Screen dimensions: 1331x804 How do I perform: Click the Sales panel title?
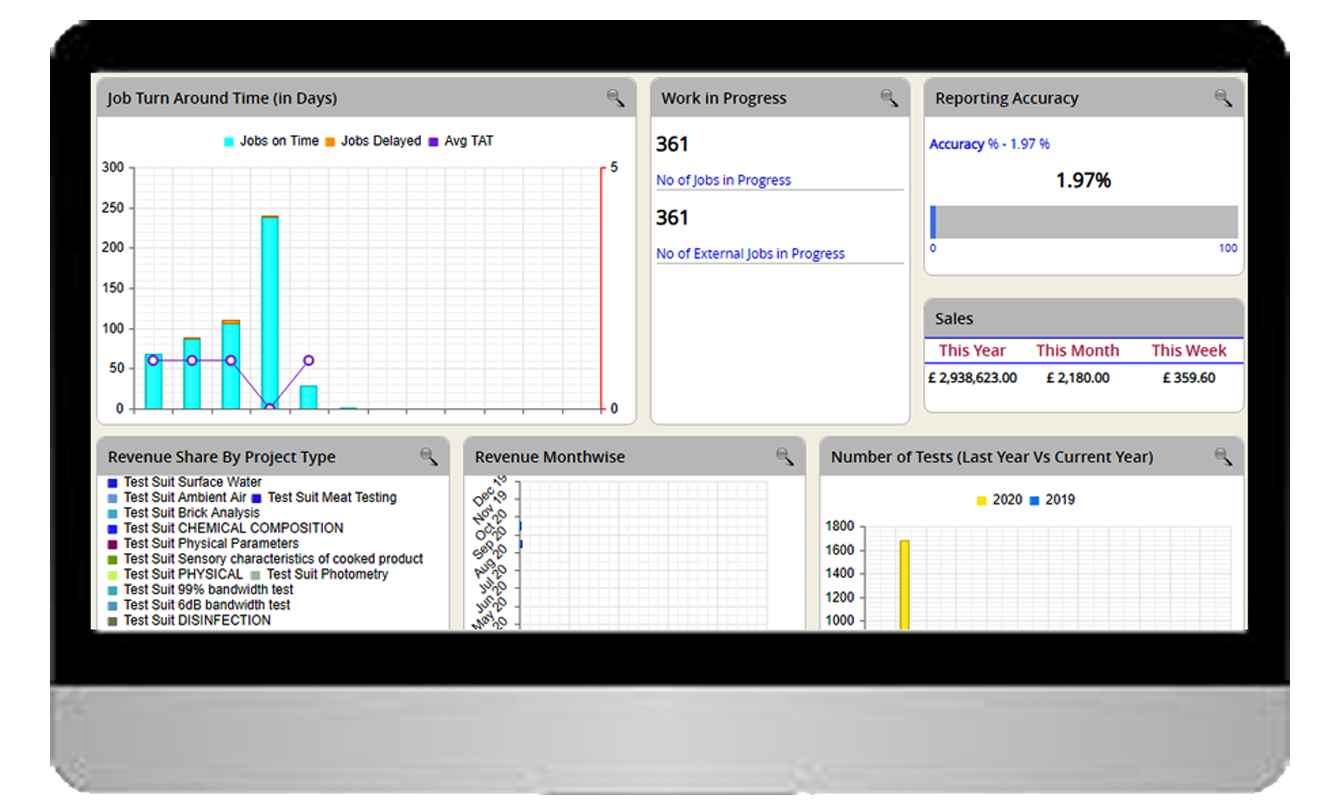click(954, 319)
